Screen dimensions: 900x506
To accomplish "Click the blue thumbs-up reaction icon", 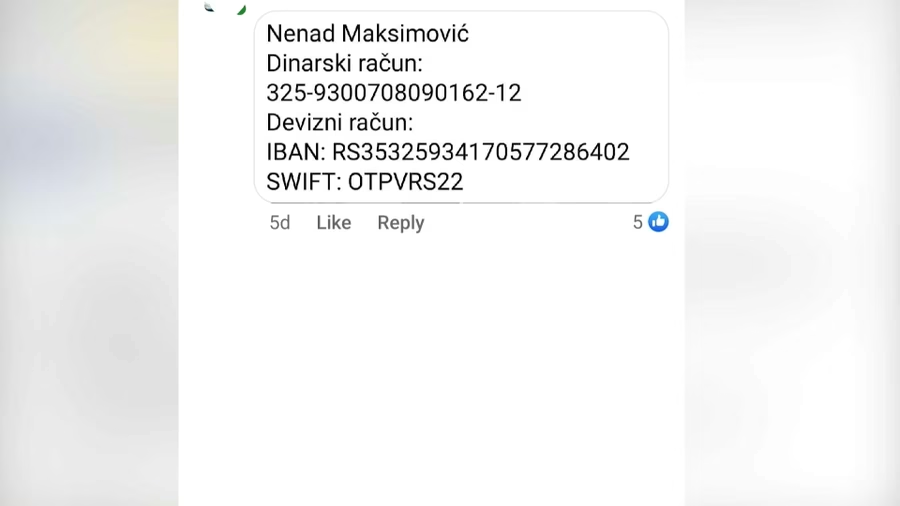I will tap(658, 222).
